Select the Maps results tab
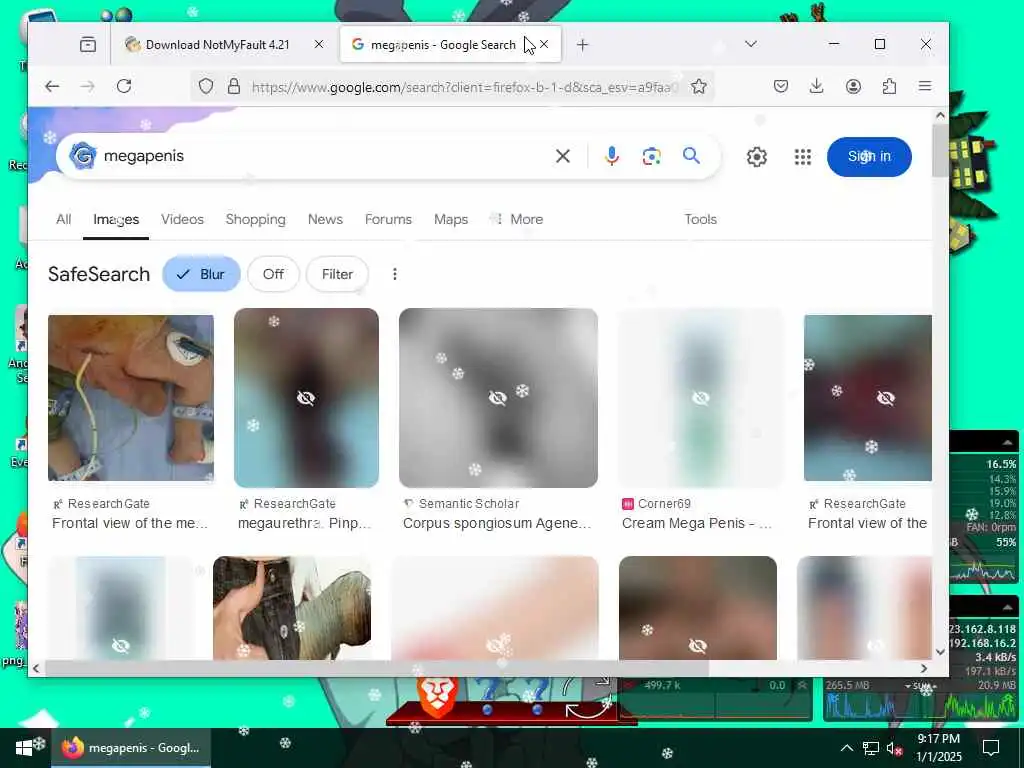Image resolution: width=1024 pixels, height=768 pixels. coord(451,219)
